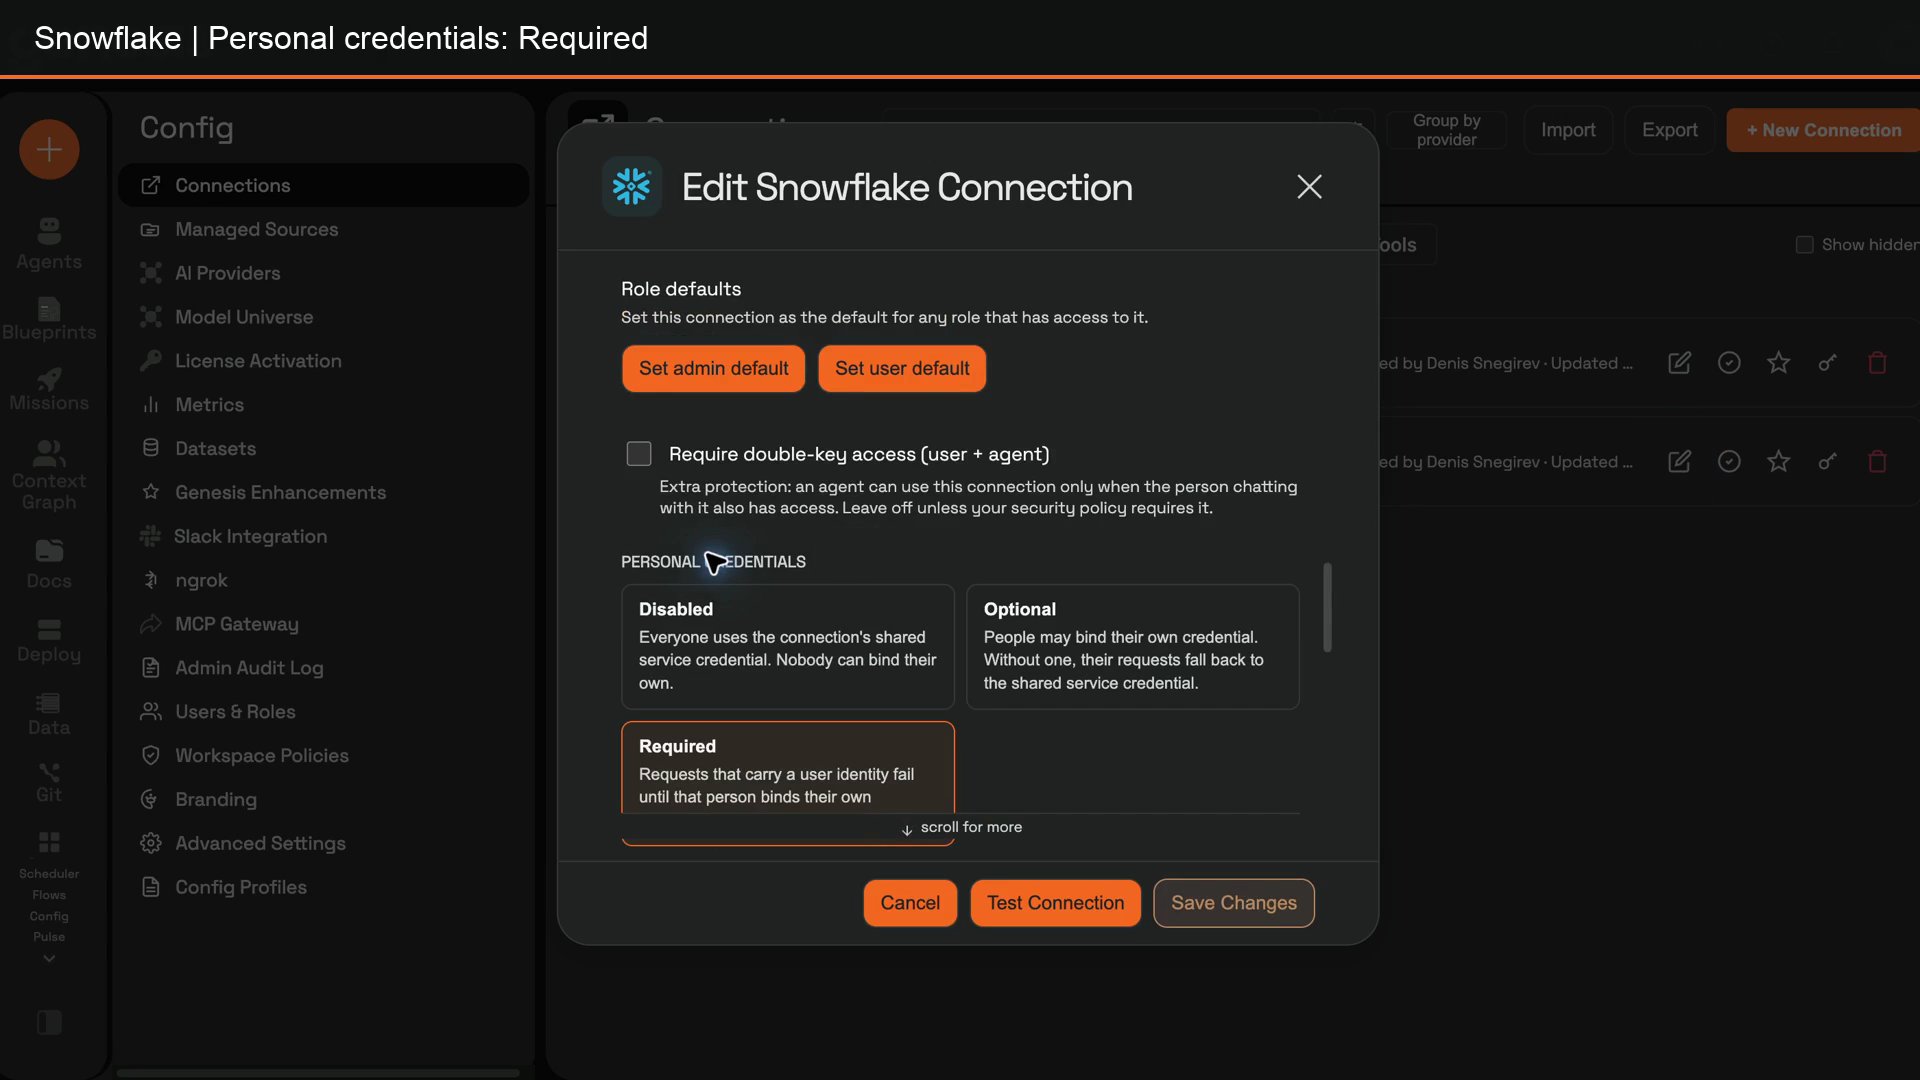Image resolution: width=1920 pixels, height=1080 pixels.
Task: Click the Import button
Action: coord(1568,130)
